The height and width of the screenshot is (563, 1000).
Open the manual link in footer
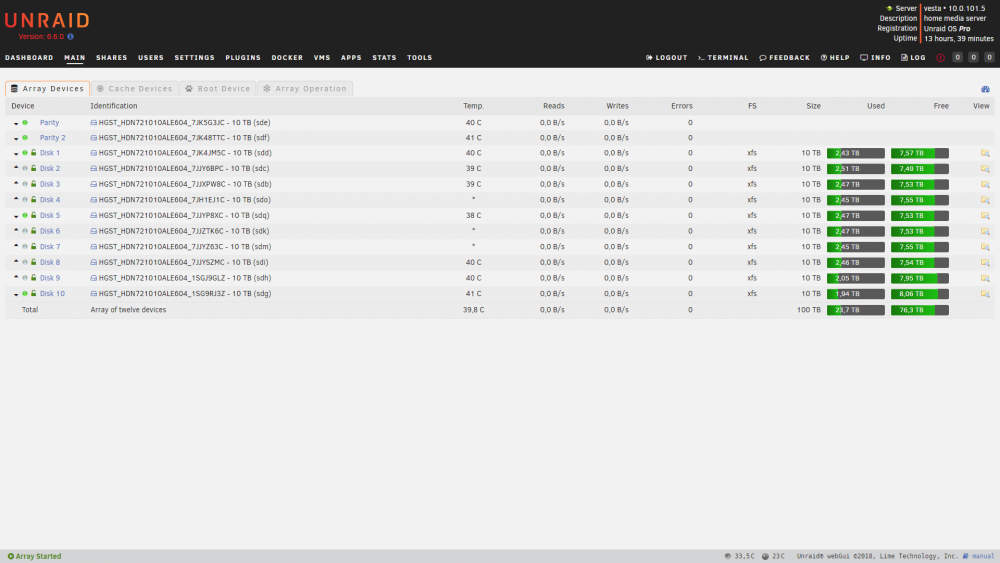coord(983,556)
